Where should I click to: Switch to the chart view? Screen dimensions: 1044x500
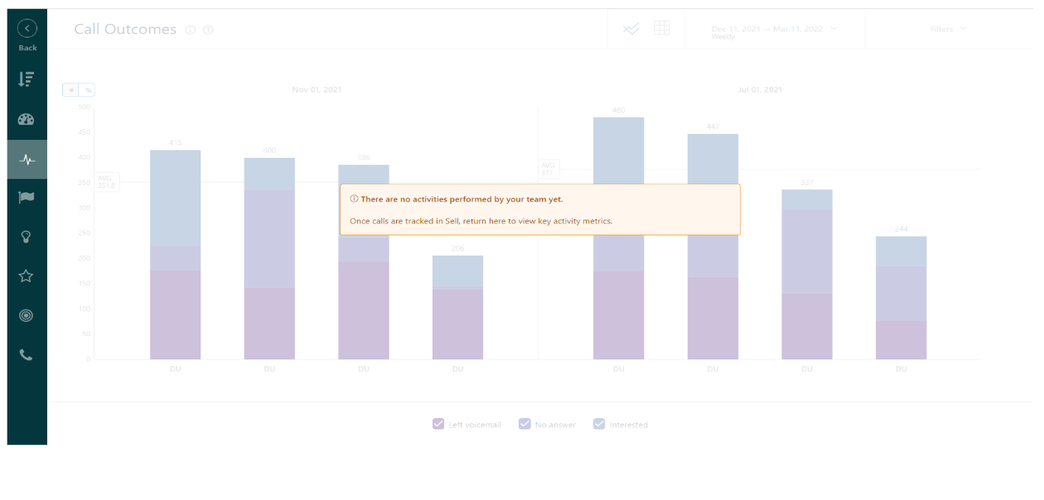631,29
